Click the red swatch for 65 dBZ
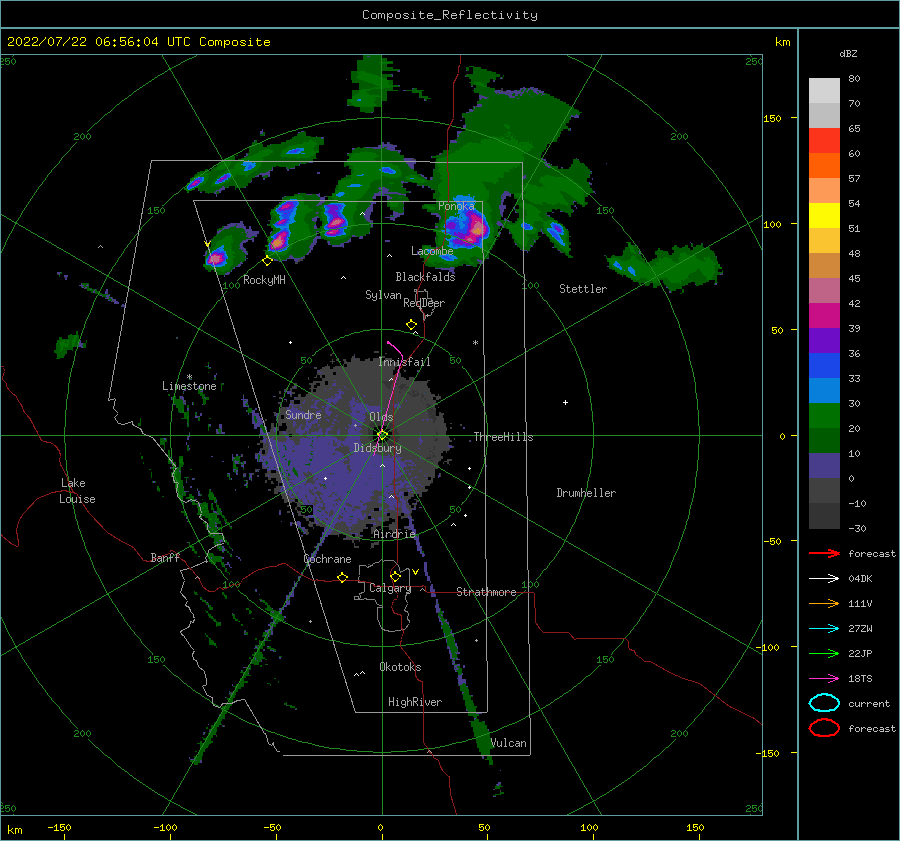The width and height of the screenshot is (900, 841). pos(824,140)
